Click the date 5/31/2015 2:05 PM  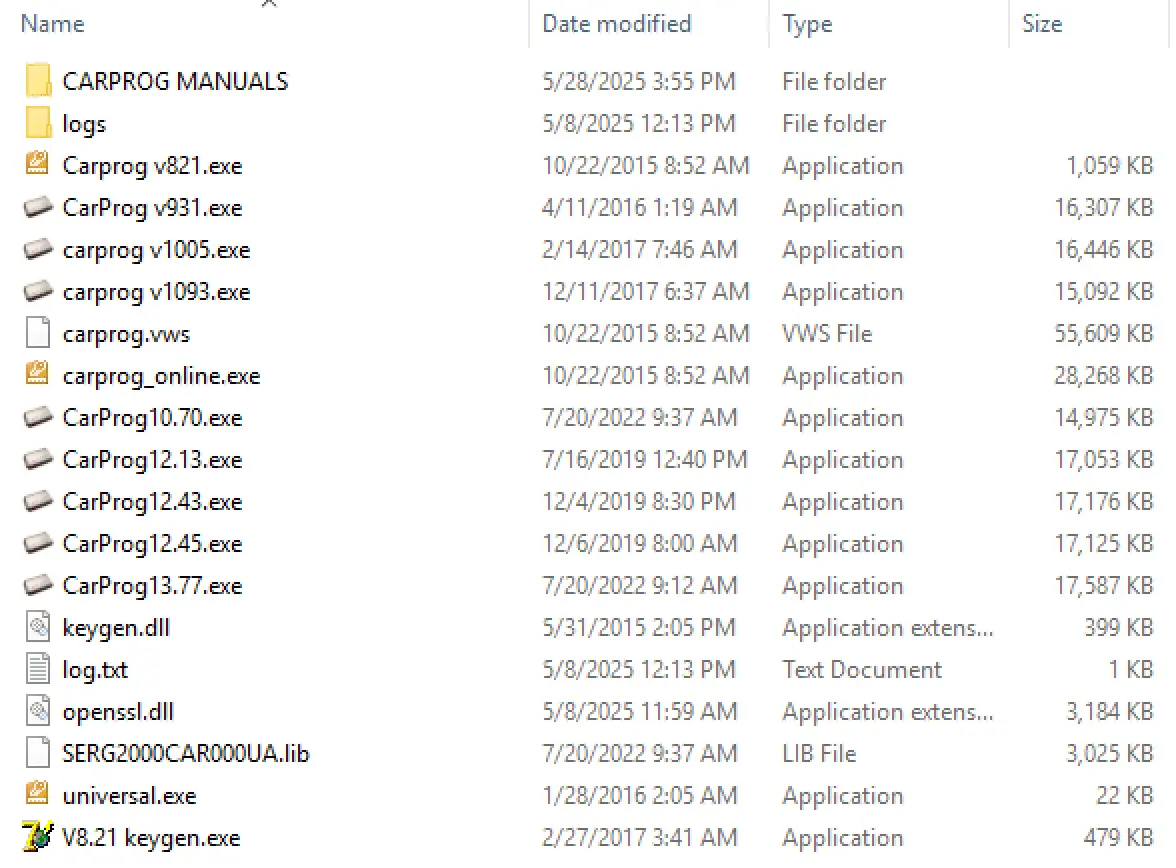[638, 627]
